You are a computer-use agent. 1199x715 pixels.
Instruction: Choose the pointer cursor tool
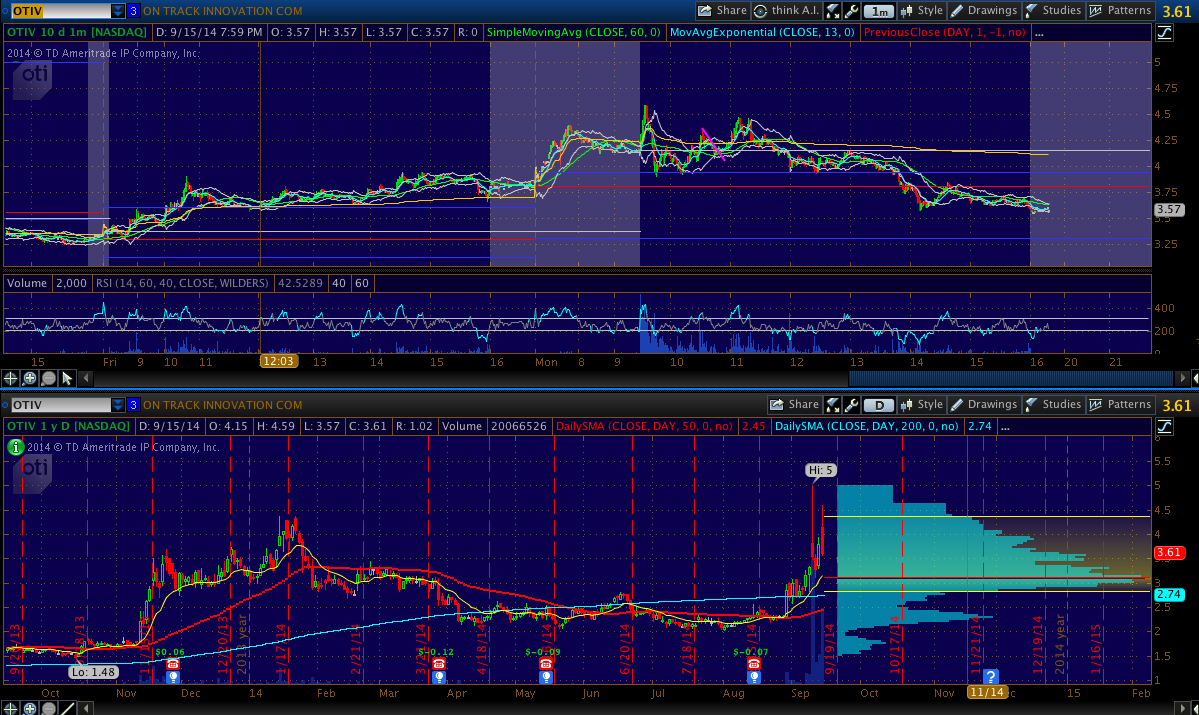67,378
